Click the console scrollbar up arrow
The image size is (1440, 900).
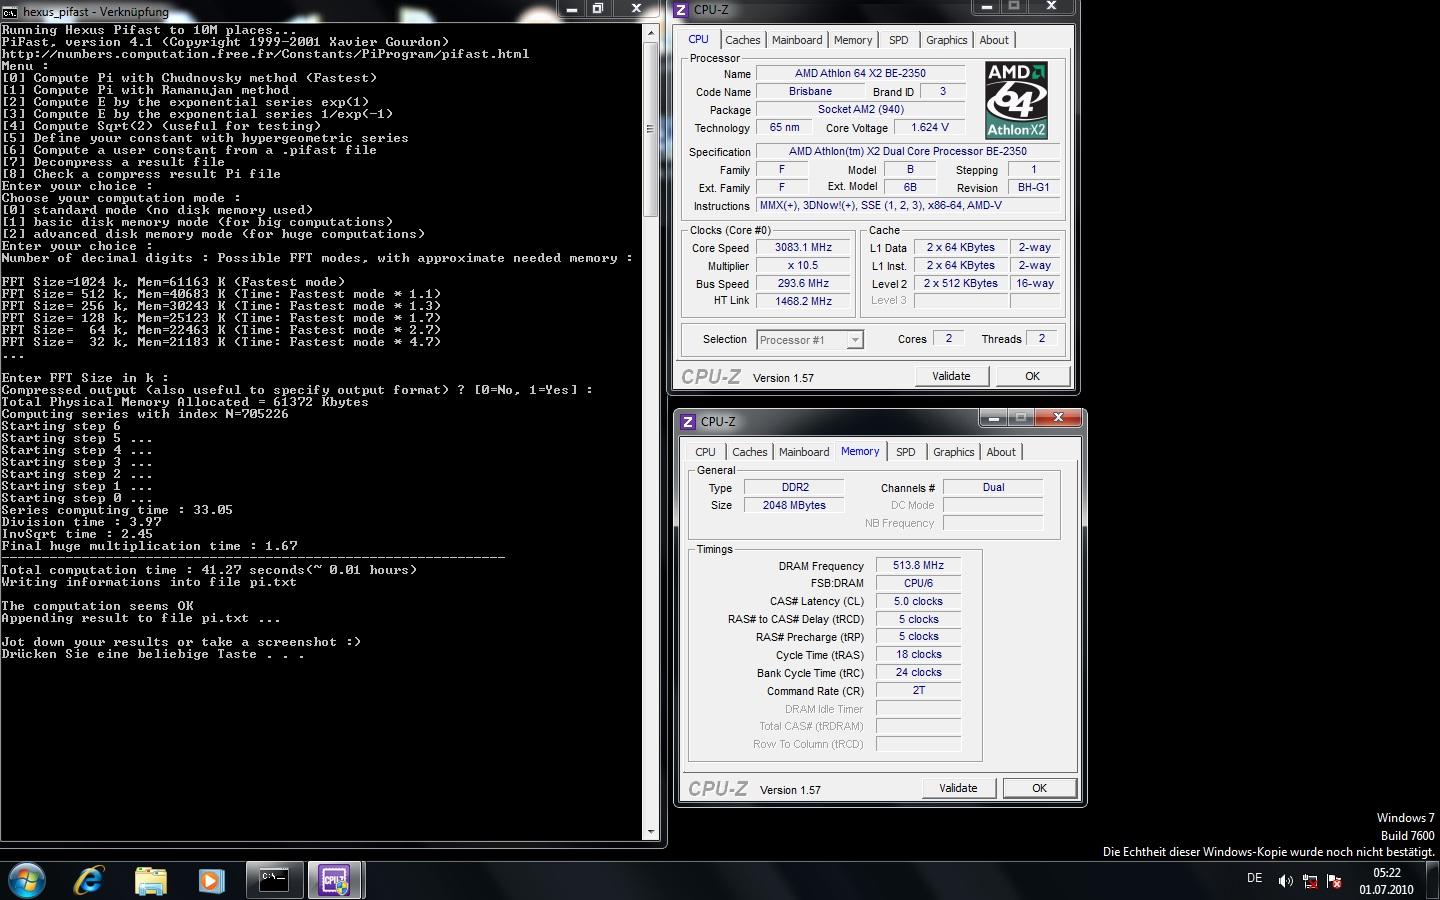coord(651,32)
